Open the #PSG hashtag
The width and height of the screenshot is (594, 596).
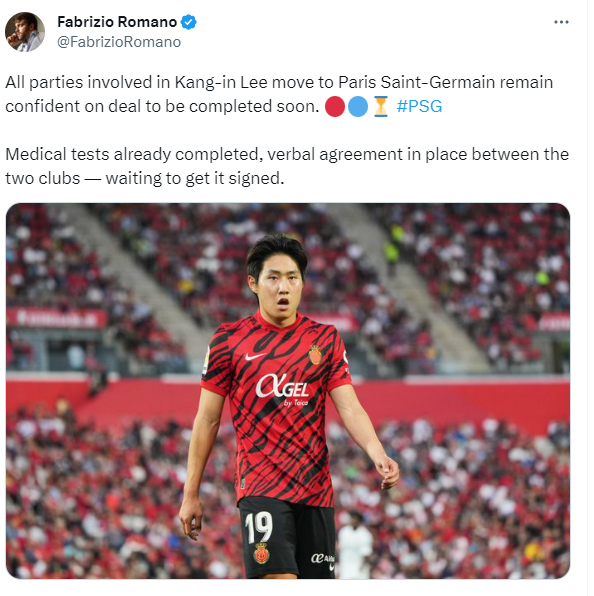[419, 106]
